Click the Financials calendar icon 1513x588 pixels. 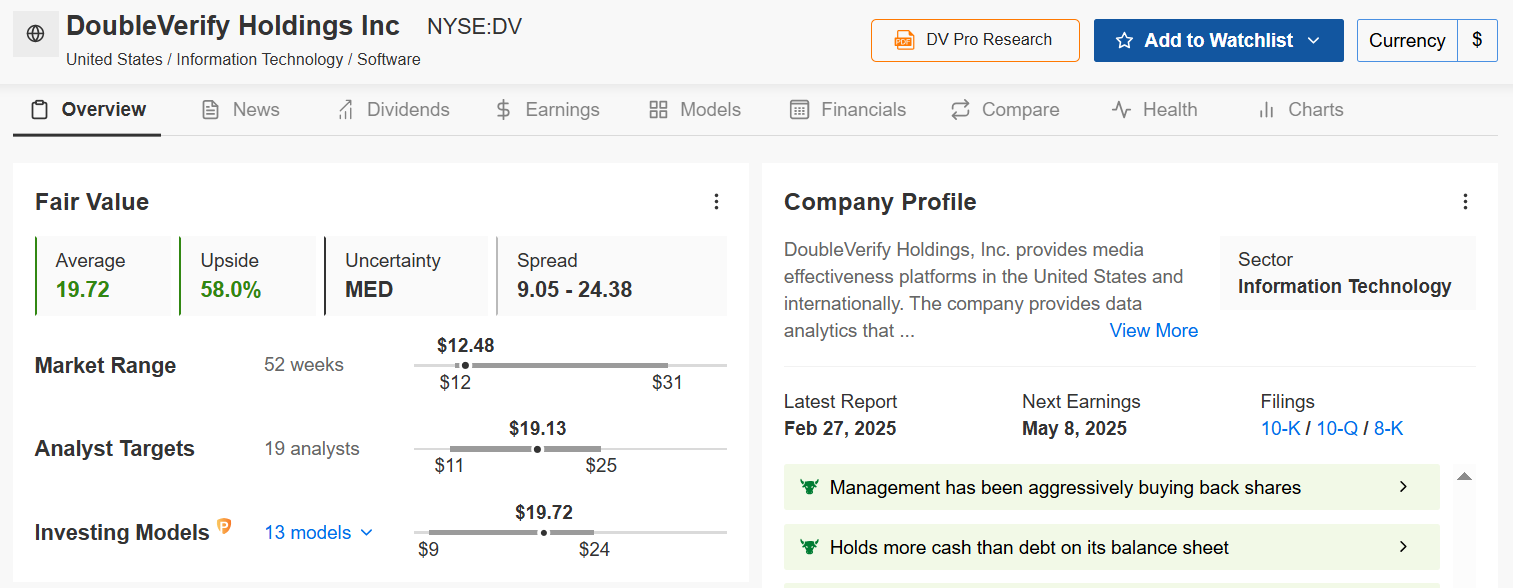(x=799, y=110)
